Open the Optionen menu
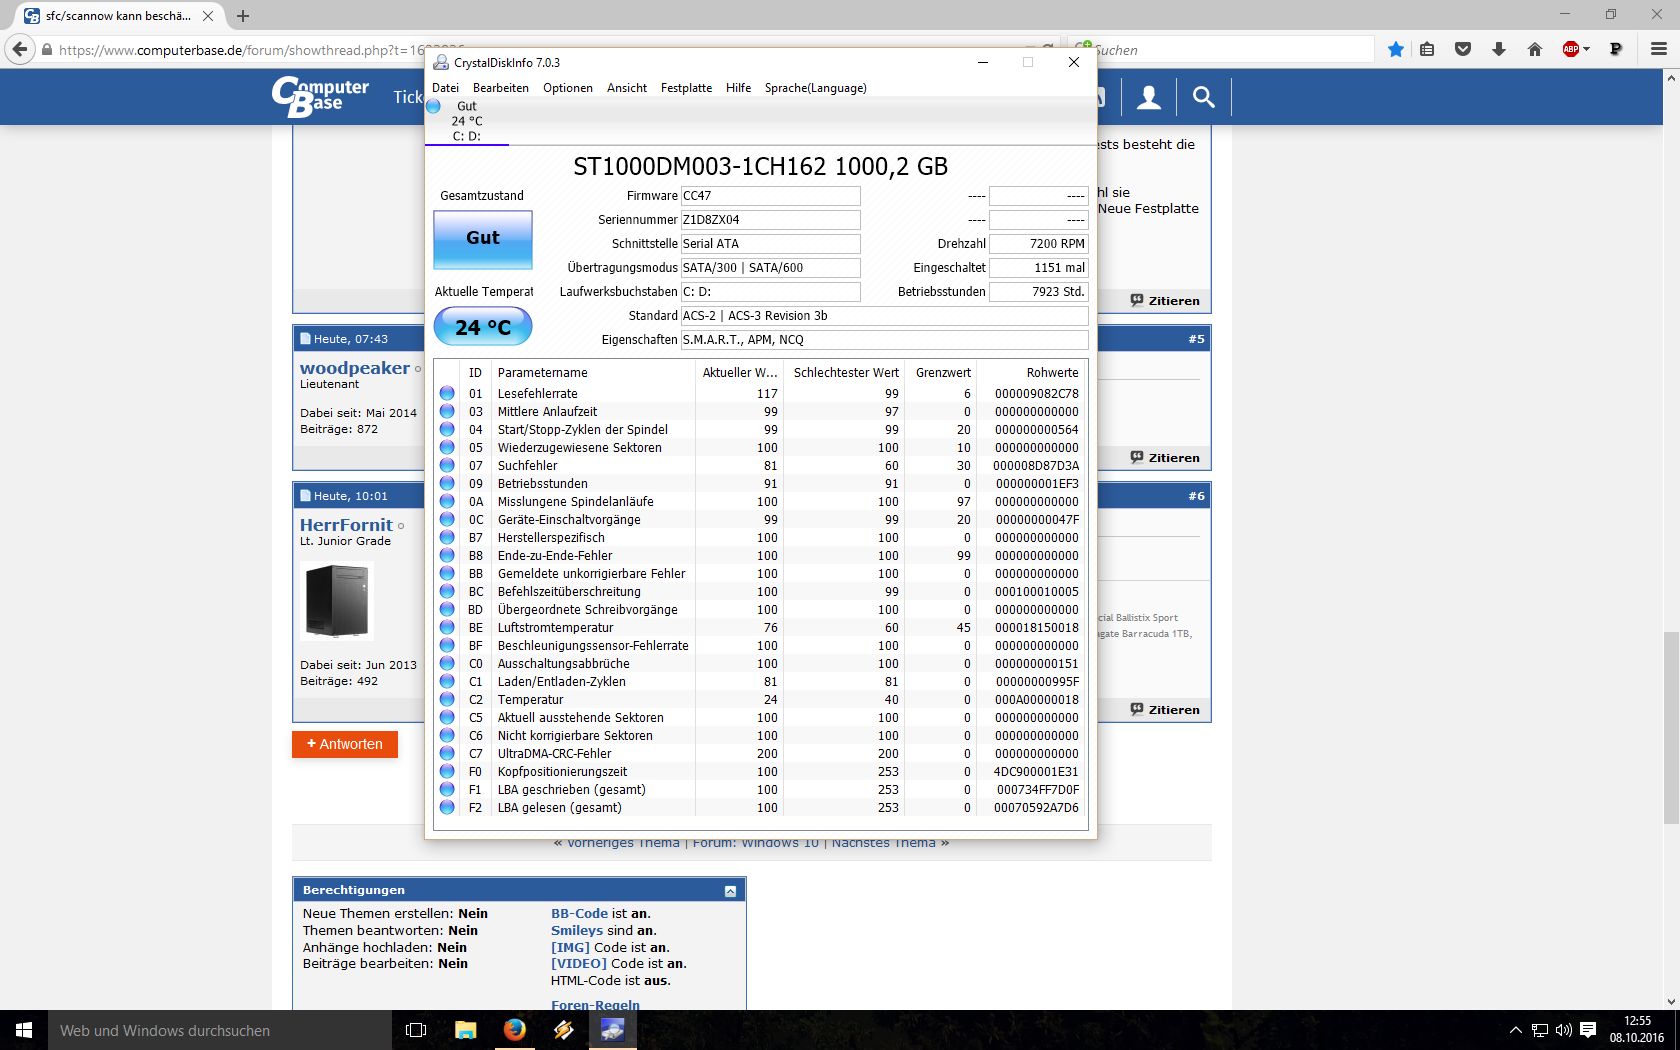Image resolution: width=1680 pixels, height=1050 pixels. [x=567, y=88]
